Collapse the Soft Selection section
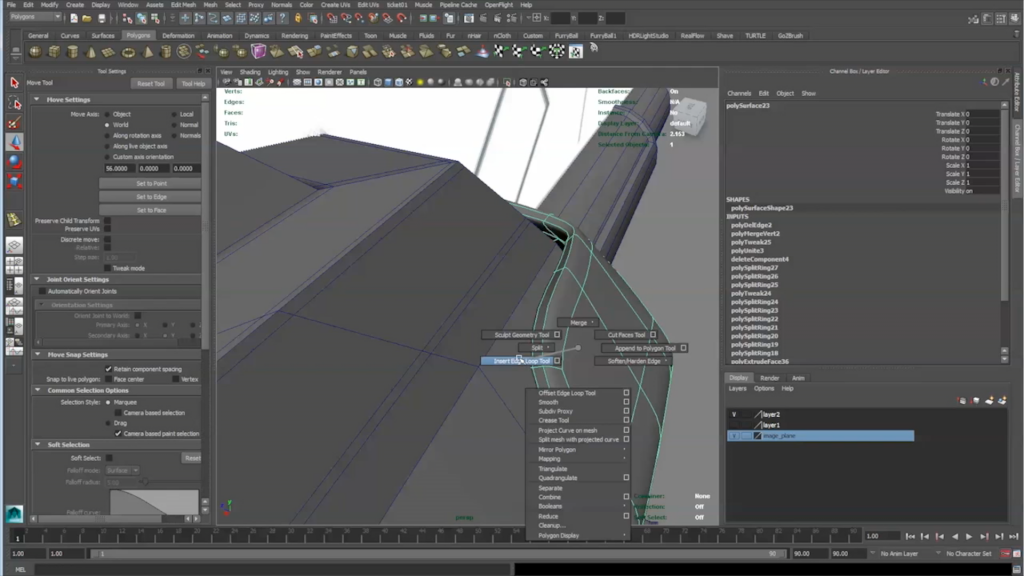Screen dimensions: 1024x576 tap(37, 445)
